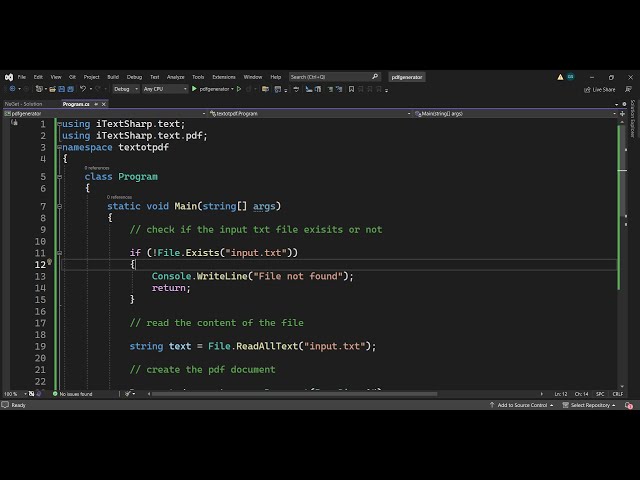Click the Visual Studio logo icon
640x480 pixels.
8,77
